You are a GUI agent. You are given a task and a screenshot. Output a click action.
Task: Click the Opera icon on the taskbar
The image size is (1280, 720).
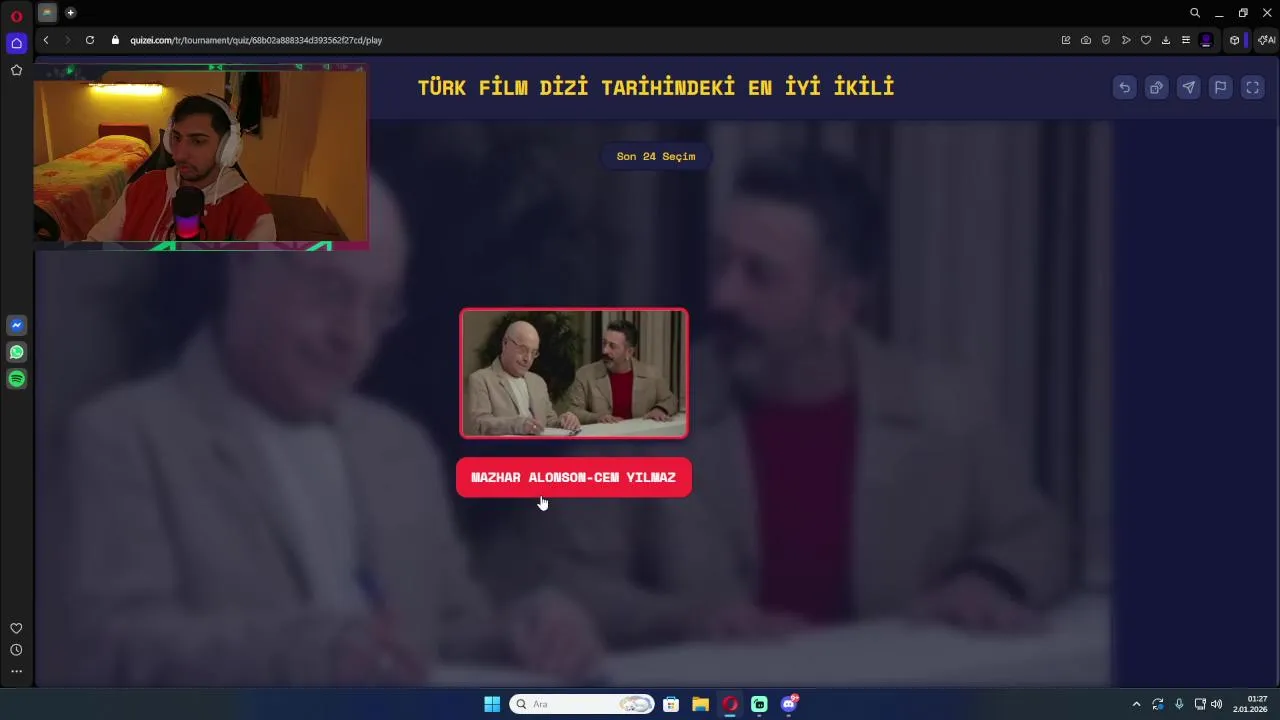[730, 704]
